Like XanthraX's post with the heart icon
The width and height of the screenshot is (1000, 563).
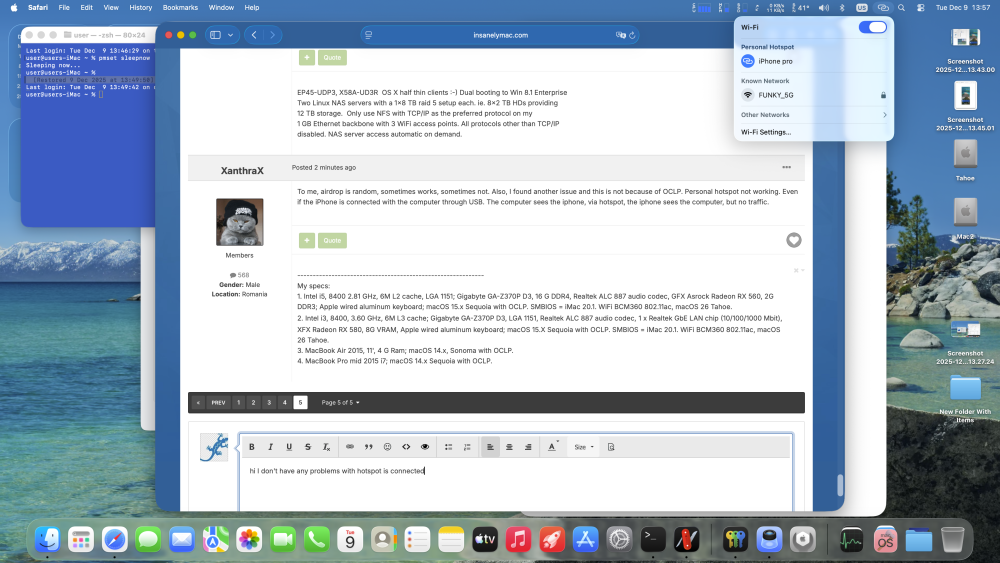pos(793,240)
